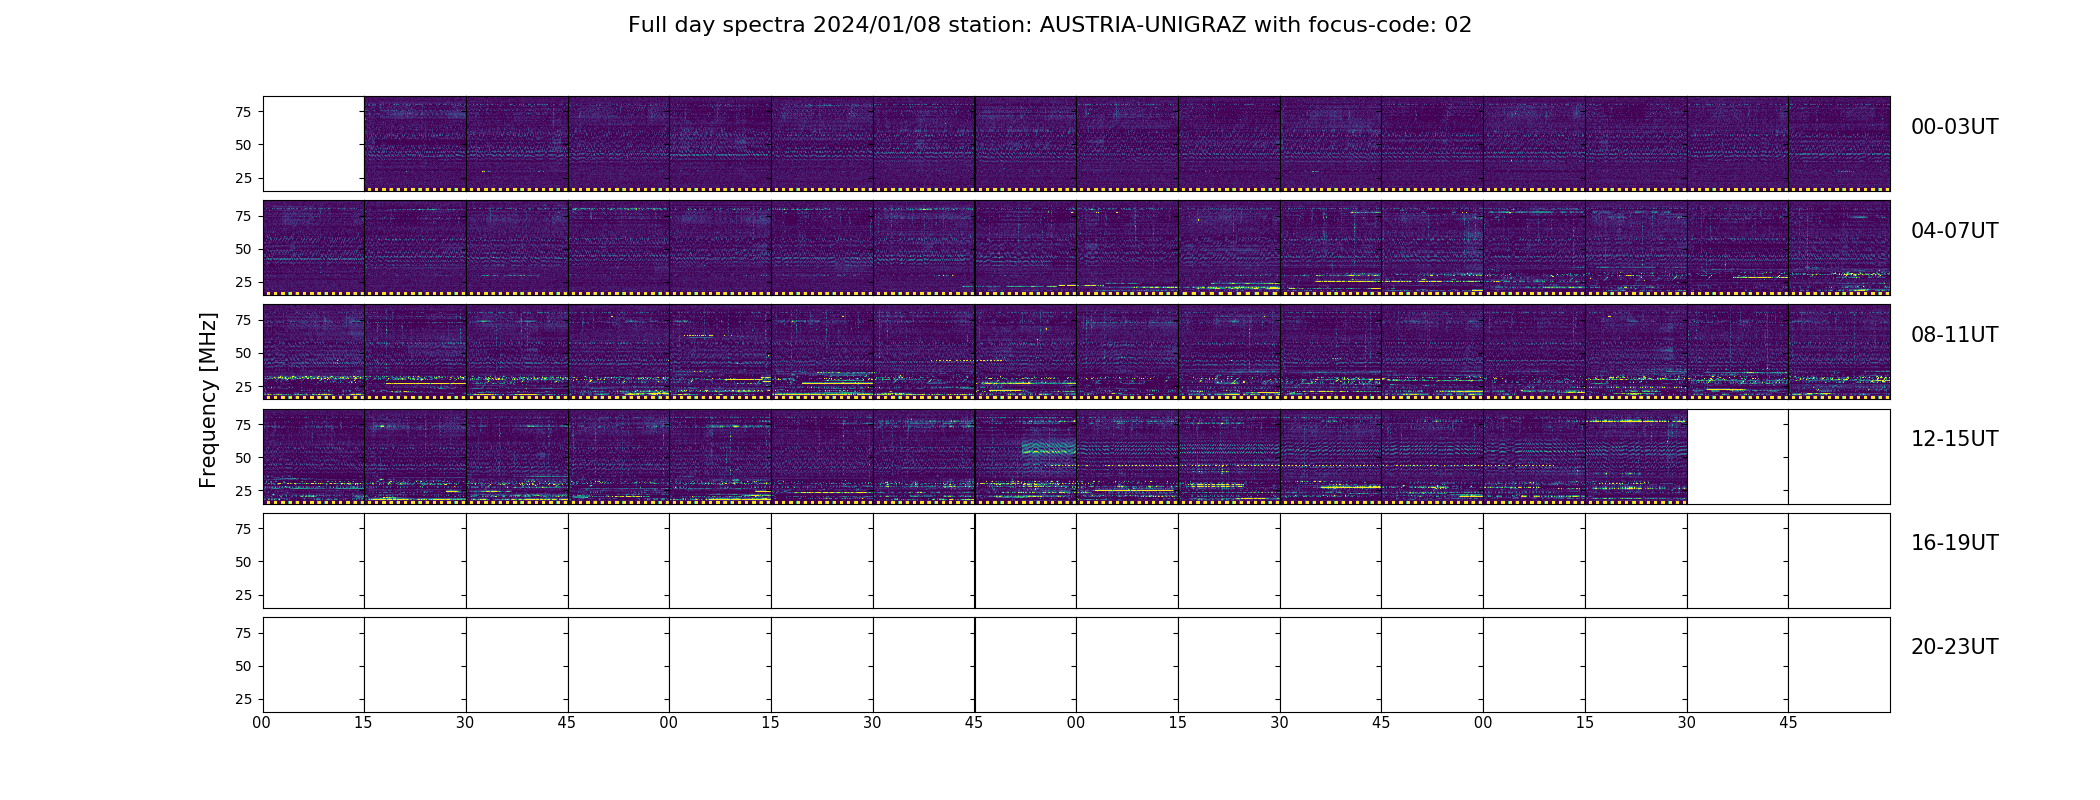The width and height of the screenshot is (2100, 800).
Task: Click the 50 tick of the 00-03UT row
Action: pos(243,145)
